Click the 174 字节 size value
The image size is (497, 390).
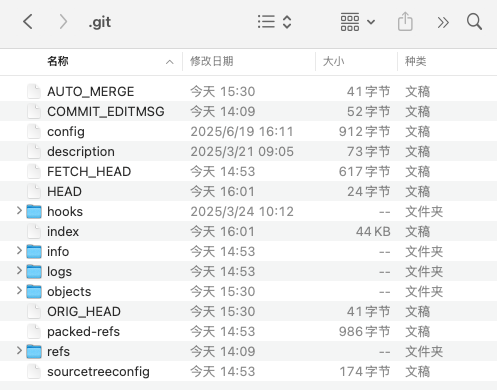click(365, 372)
